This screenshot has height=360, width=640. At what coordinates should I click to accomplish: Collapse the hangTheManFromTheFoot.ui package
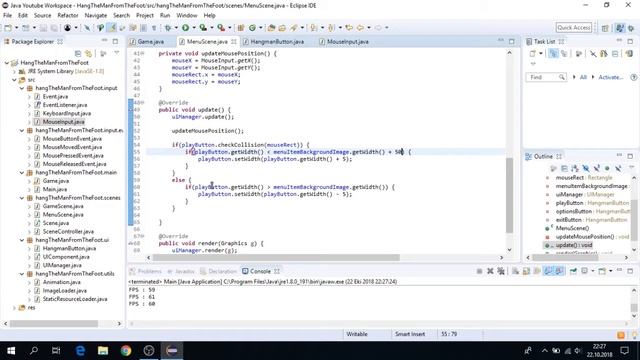(x=22, y=240)
